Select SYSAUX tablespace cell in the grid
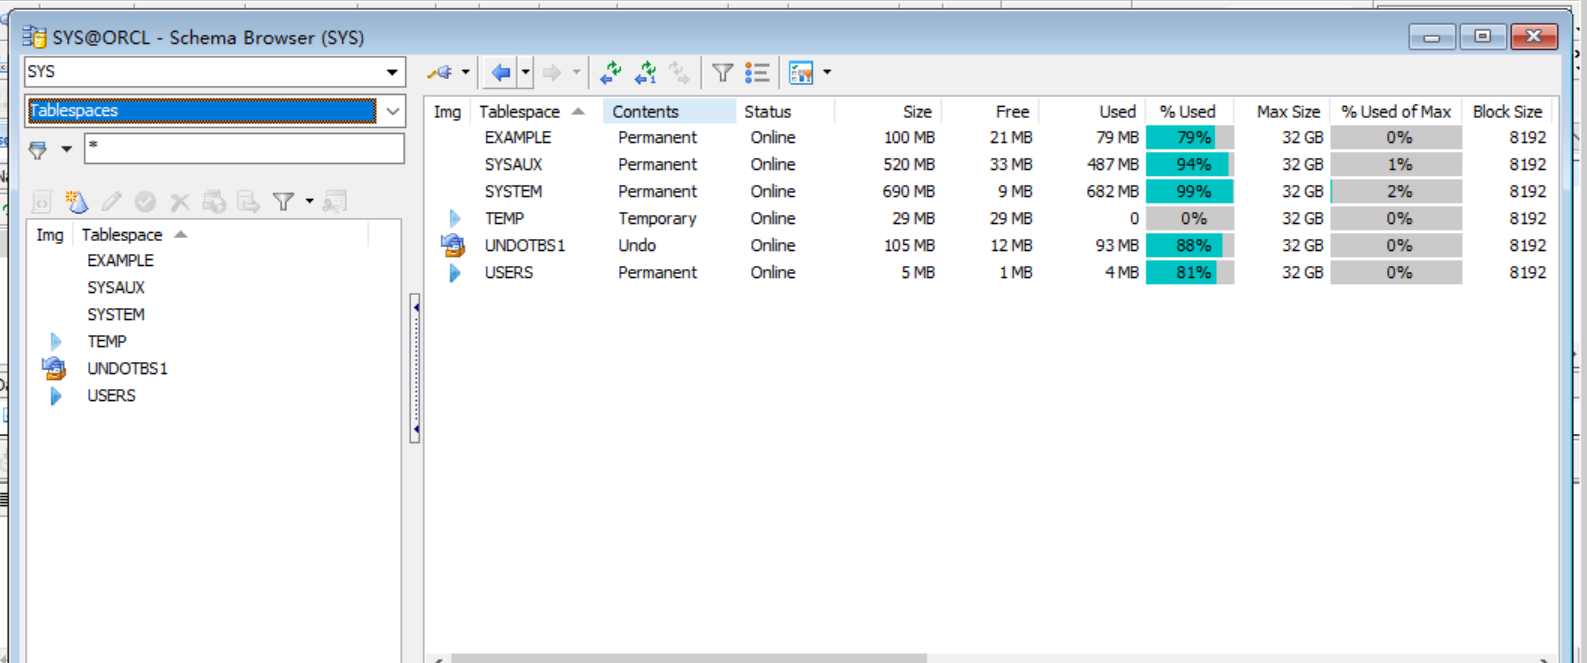 513,165
